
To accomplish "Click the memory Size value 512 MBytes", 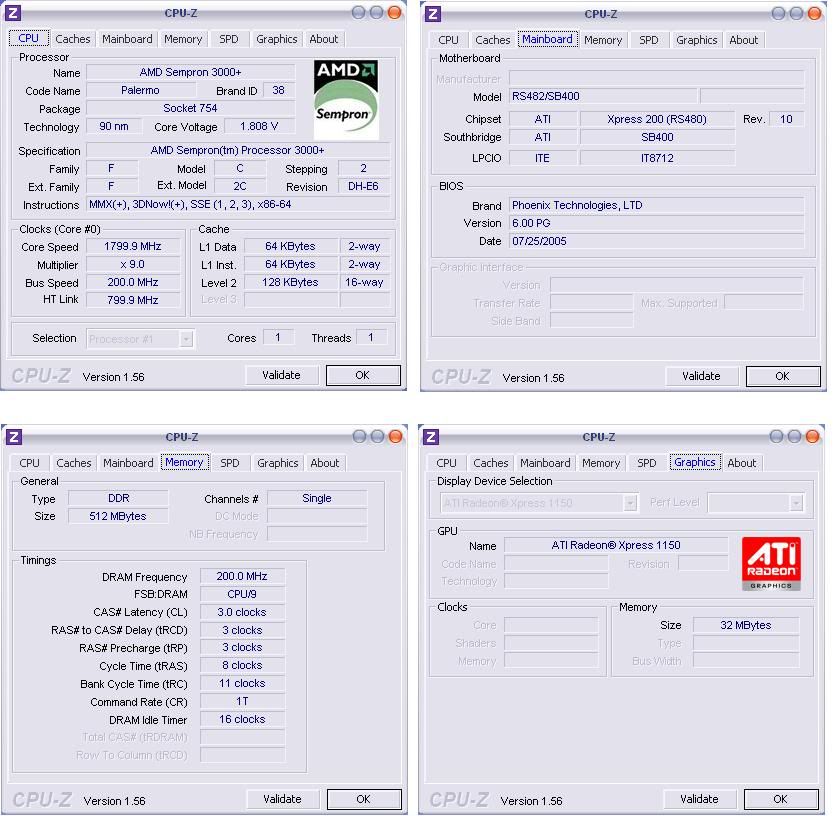I will (118, 516).
